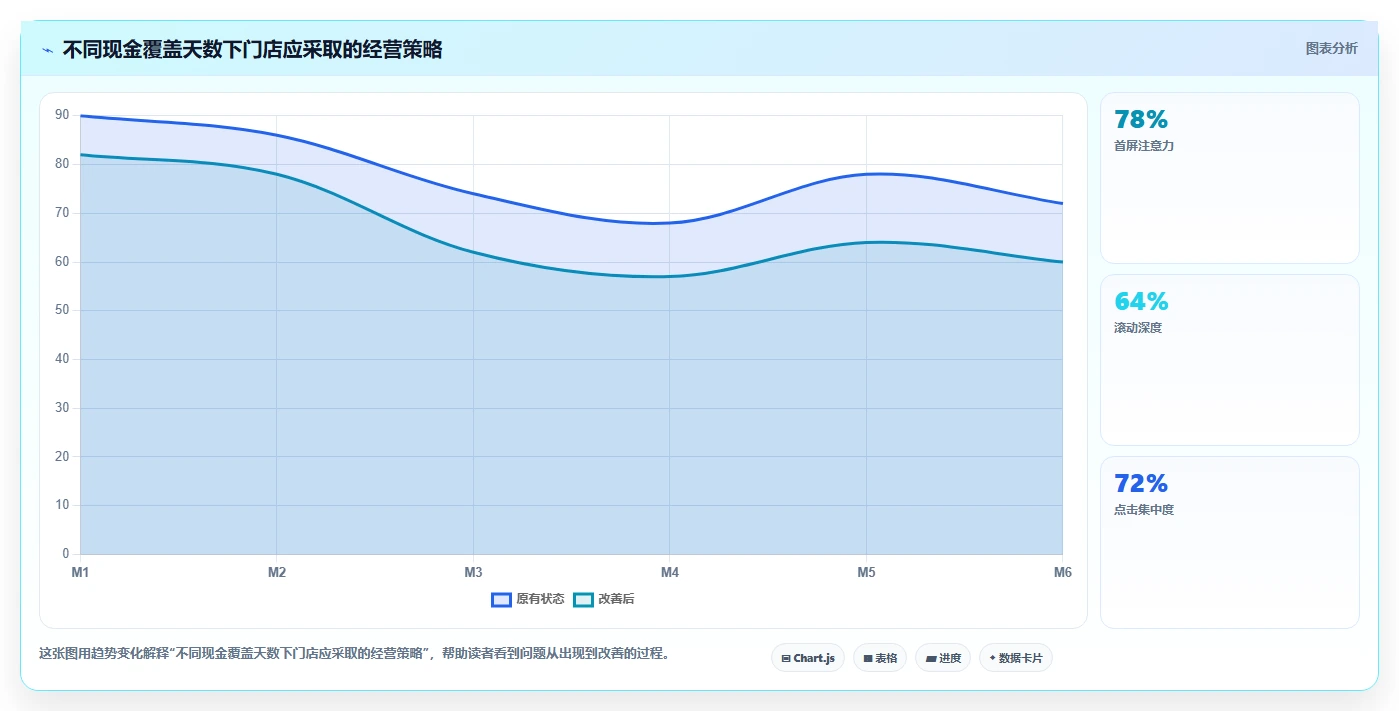Open the 72% 点击集中度 card
Screen dimensions: 1399x711
tap(1230, 542)
